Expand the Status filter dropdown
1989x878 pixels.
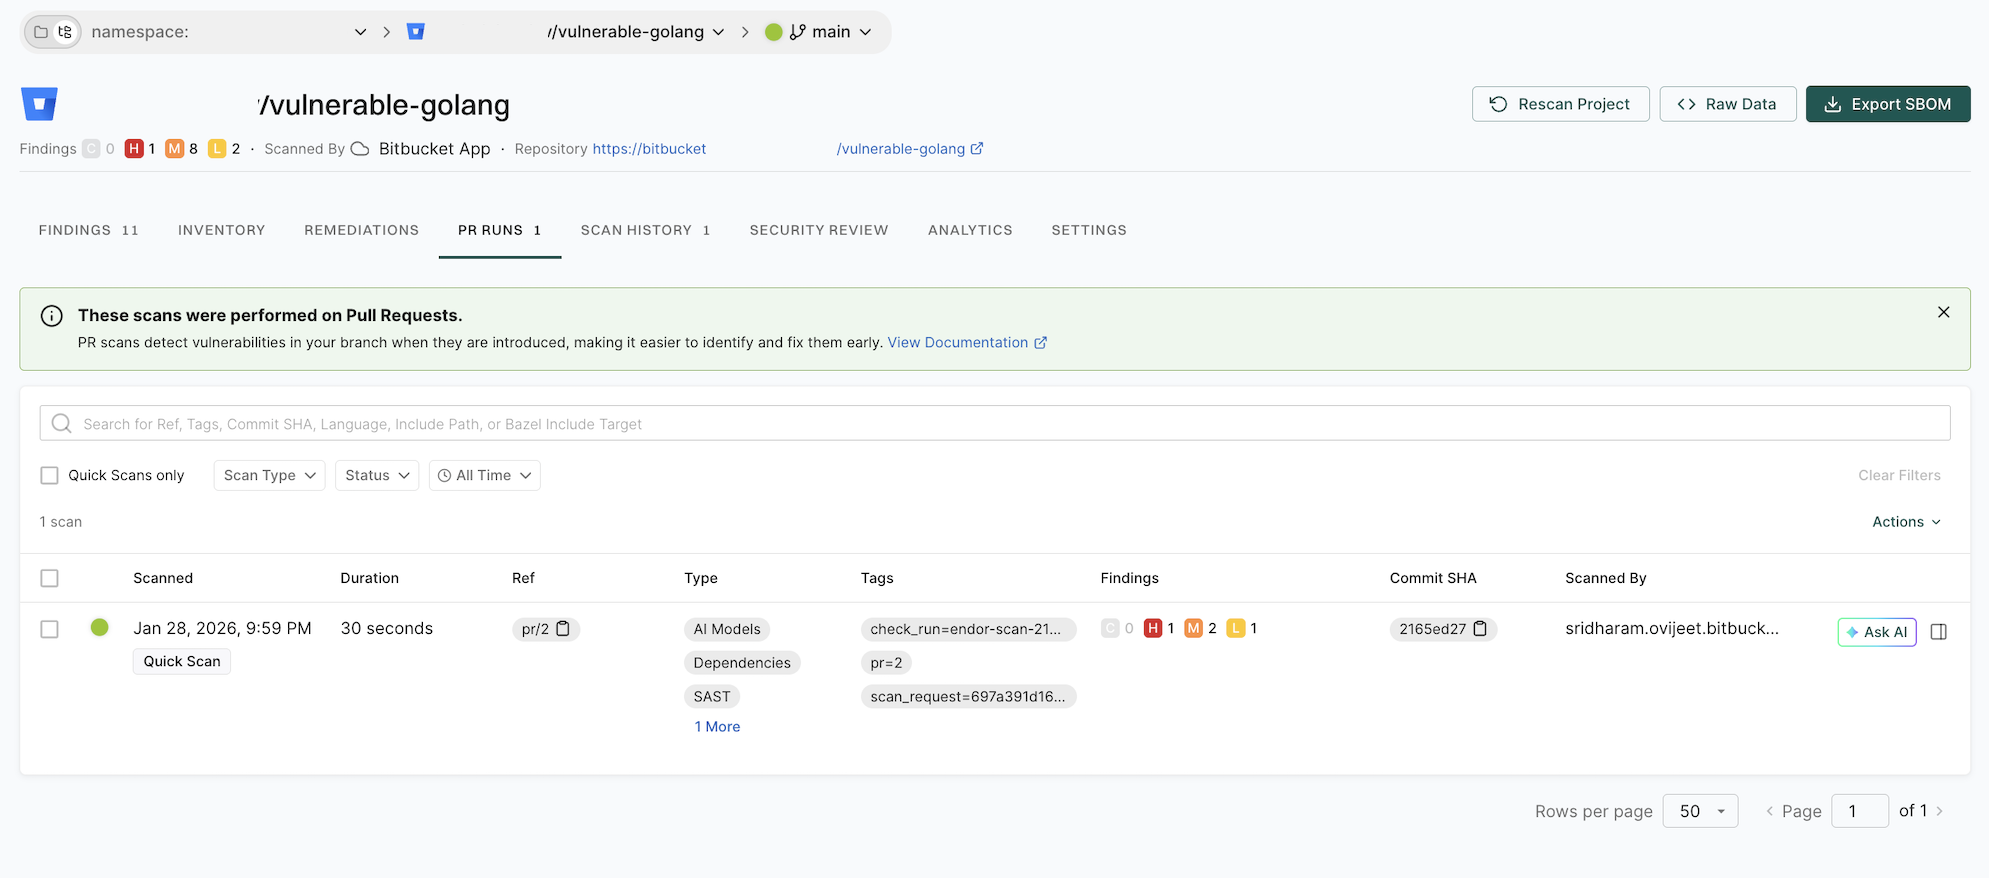(376, 476)
